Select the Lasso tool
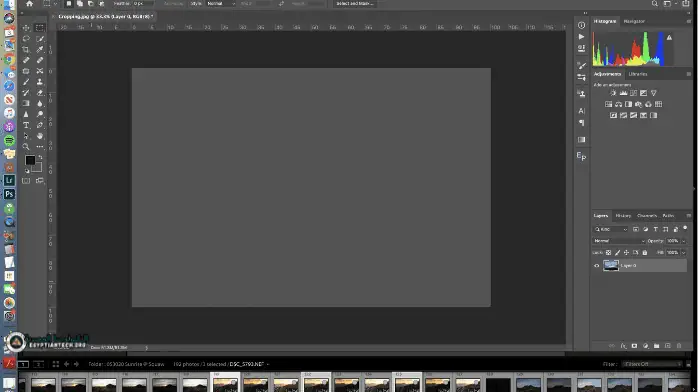Image resolution: width=698 pixels, height=392 pixels. (26, 39)
